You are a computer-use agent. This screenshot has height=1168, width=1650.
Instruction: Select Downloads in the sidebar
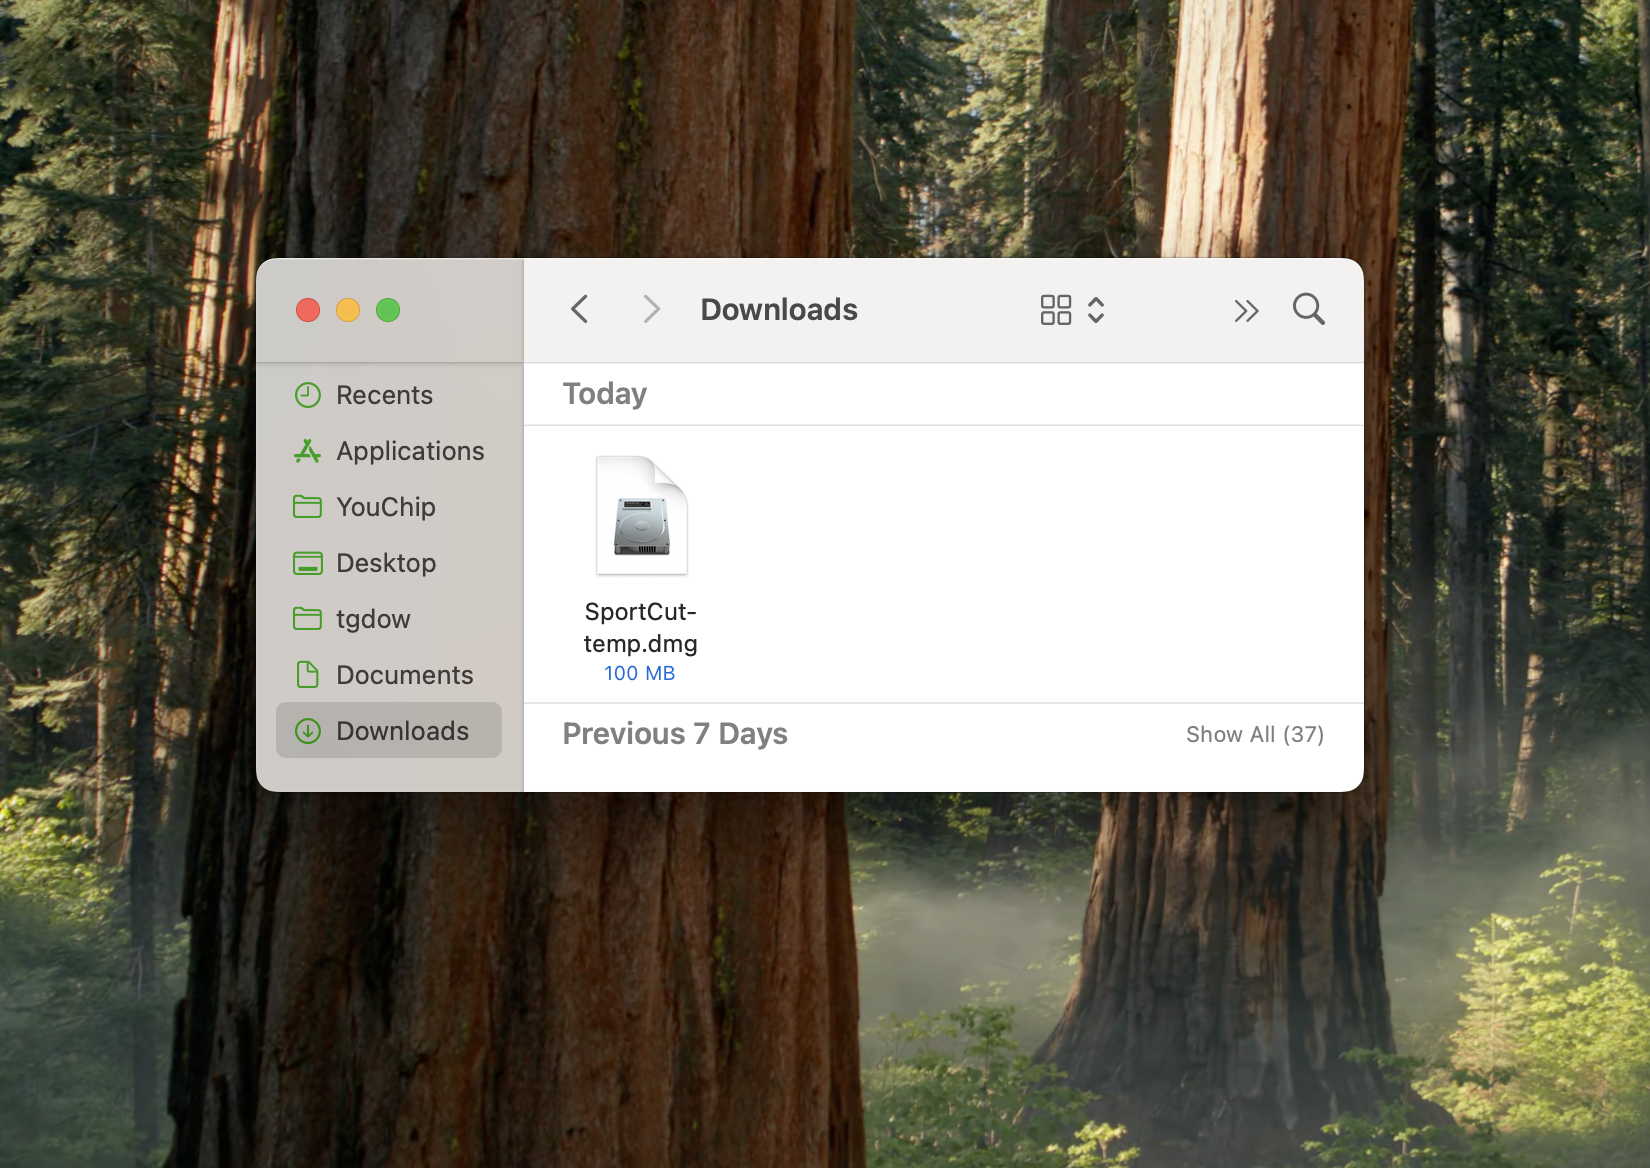pos(389,730)
